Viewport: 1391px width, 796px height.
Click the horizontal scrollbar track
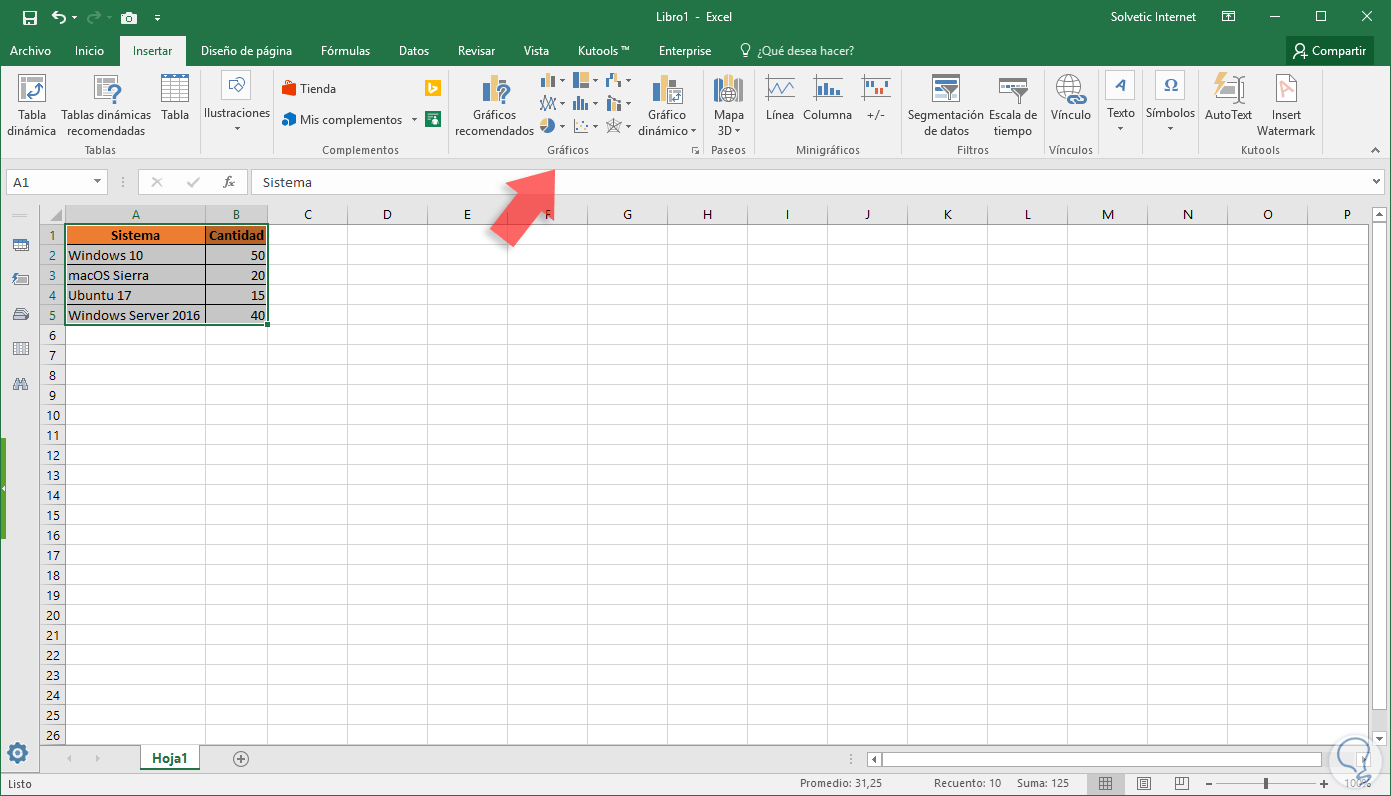[x=1101, y=759]
